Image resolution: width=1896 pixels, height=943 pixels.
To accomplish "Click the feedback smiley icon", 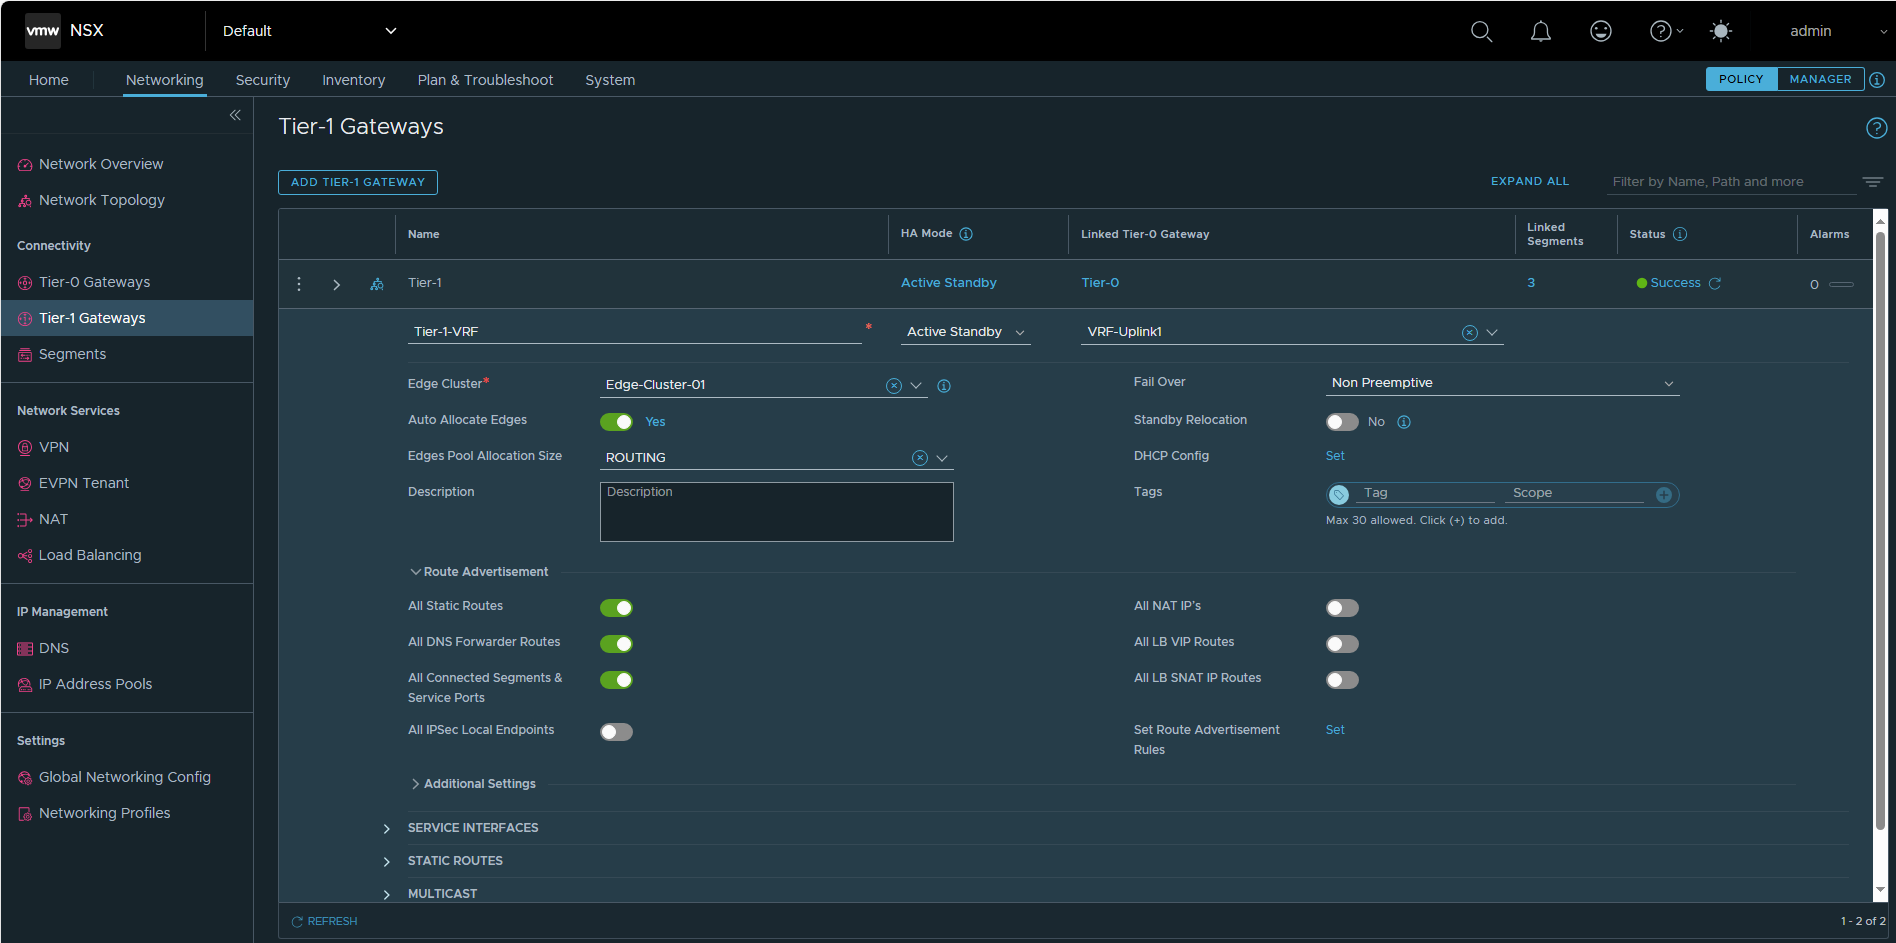I will [1601, 31].
